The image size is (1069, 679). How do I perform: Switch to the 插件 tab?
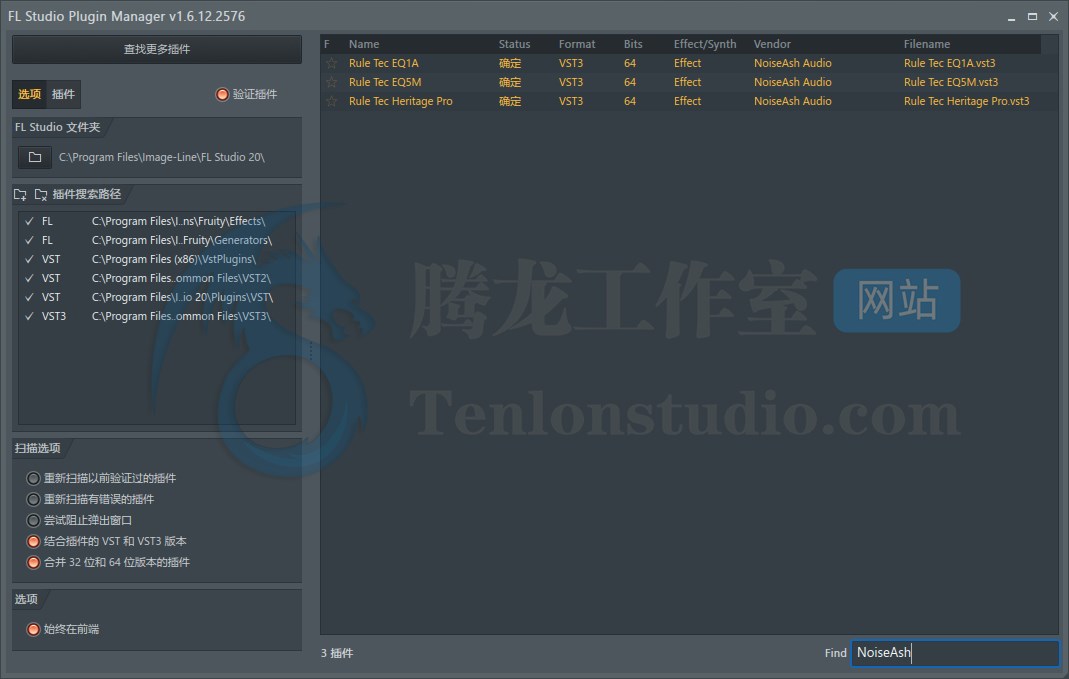tap(63, 94)
